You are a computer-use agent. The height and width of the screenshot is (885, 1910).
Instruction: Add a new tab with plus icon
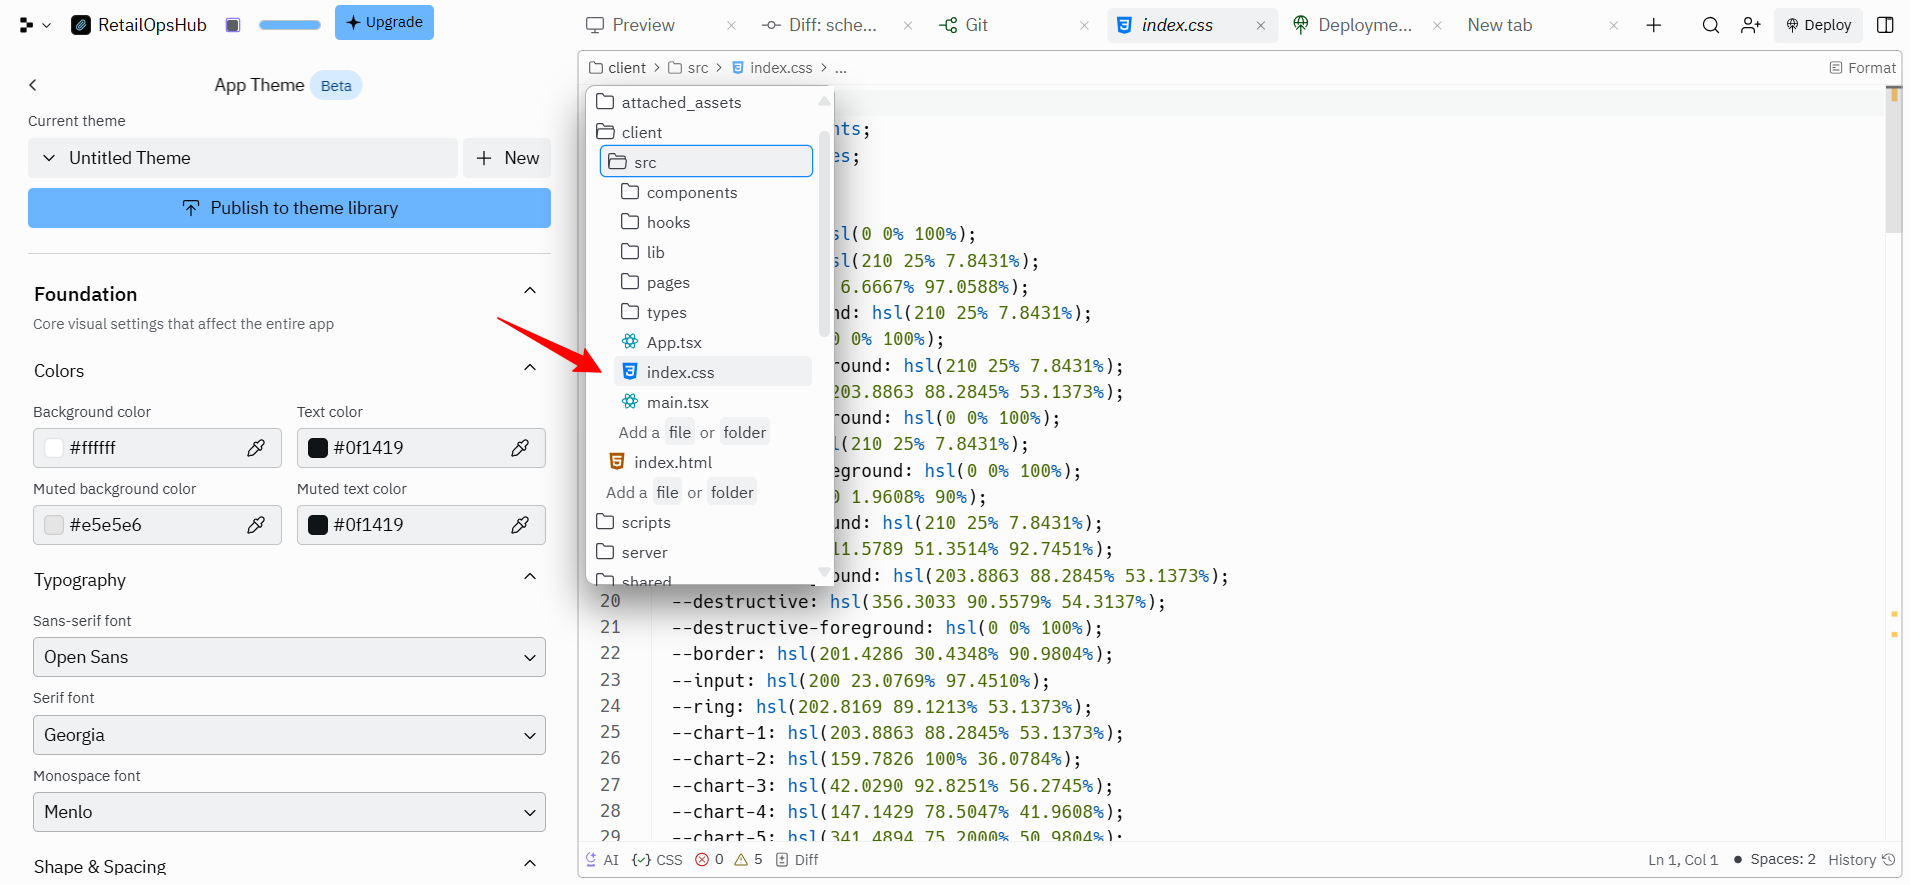(1654, 25)
